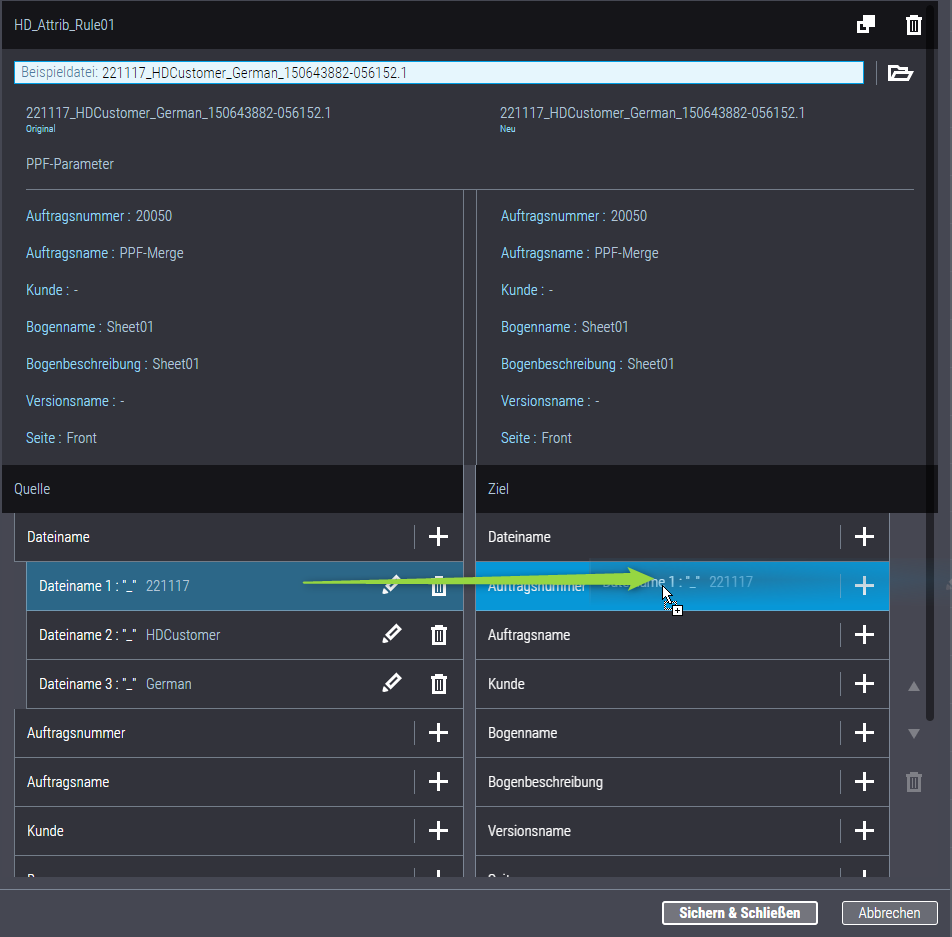Add entry to source Auftragsnummer
The height and width of the screenshot is (937, 952).
pyautogui.click(x=438, y=733)
